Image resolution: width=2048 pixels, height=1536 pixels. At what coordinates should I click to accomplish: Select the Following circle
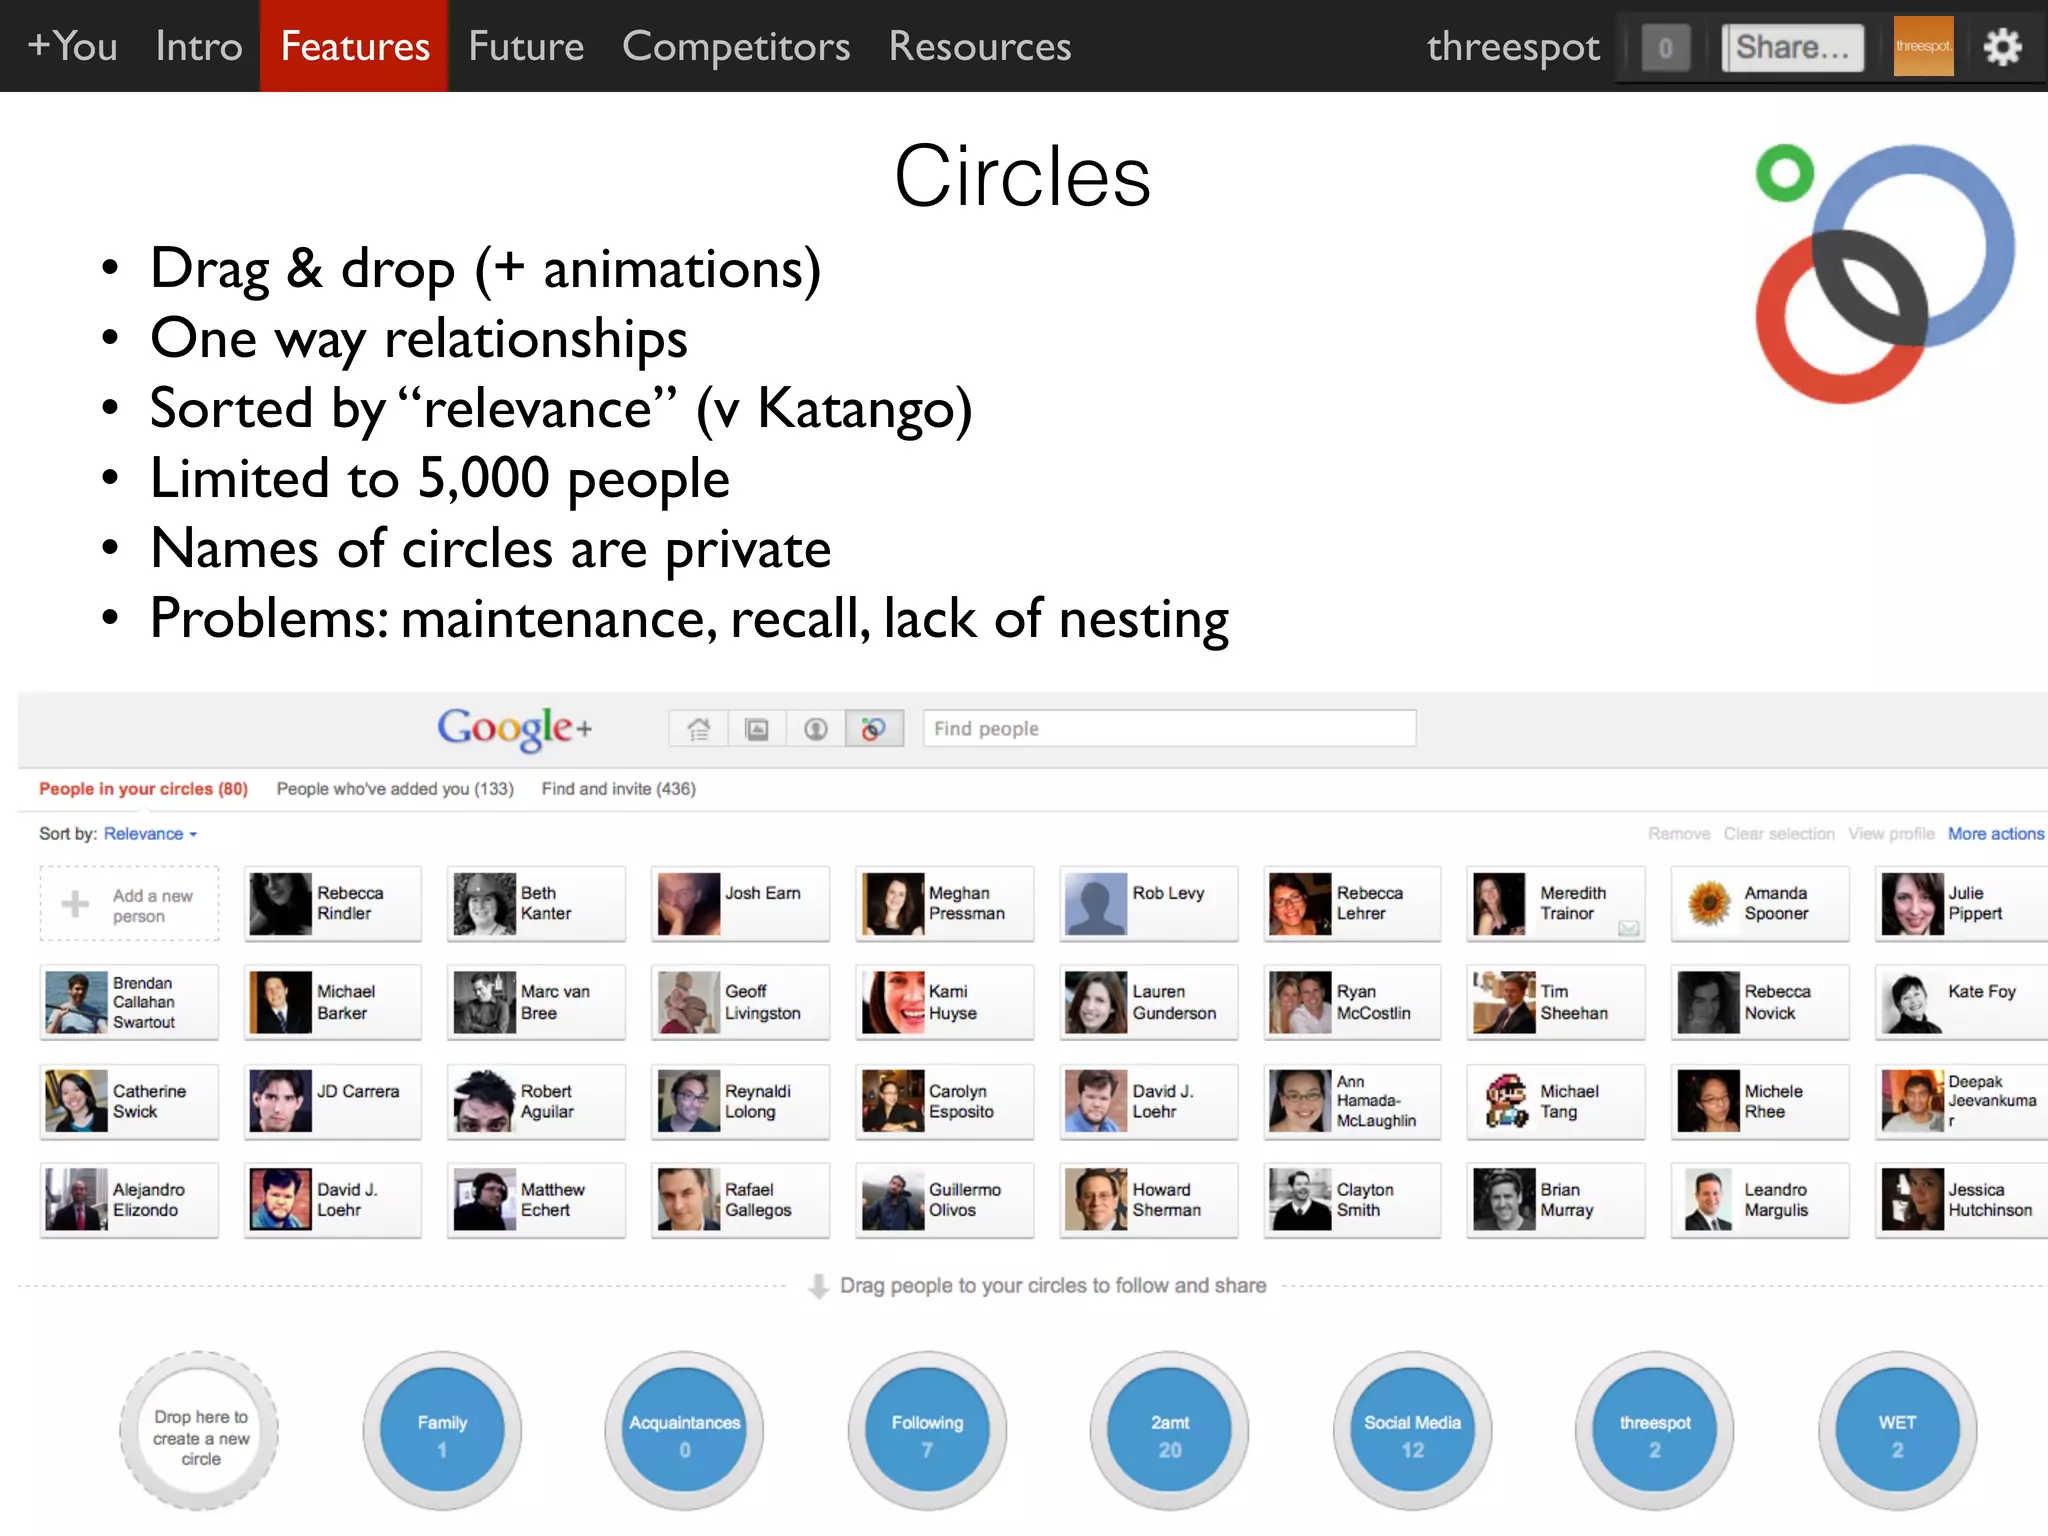click(927, 1431)
